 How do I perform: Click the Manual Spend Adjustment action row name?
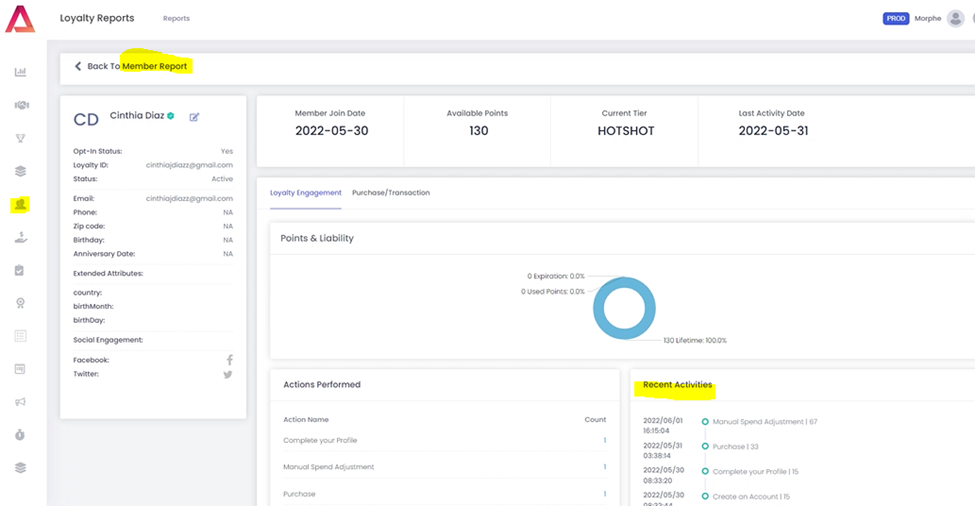[x=329, y=467]
